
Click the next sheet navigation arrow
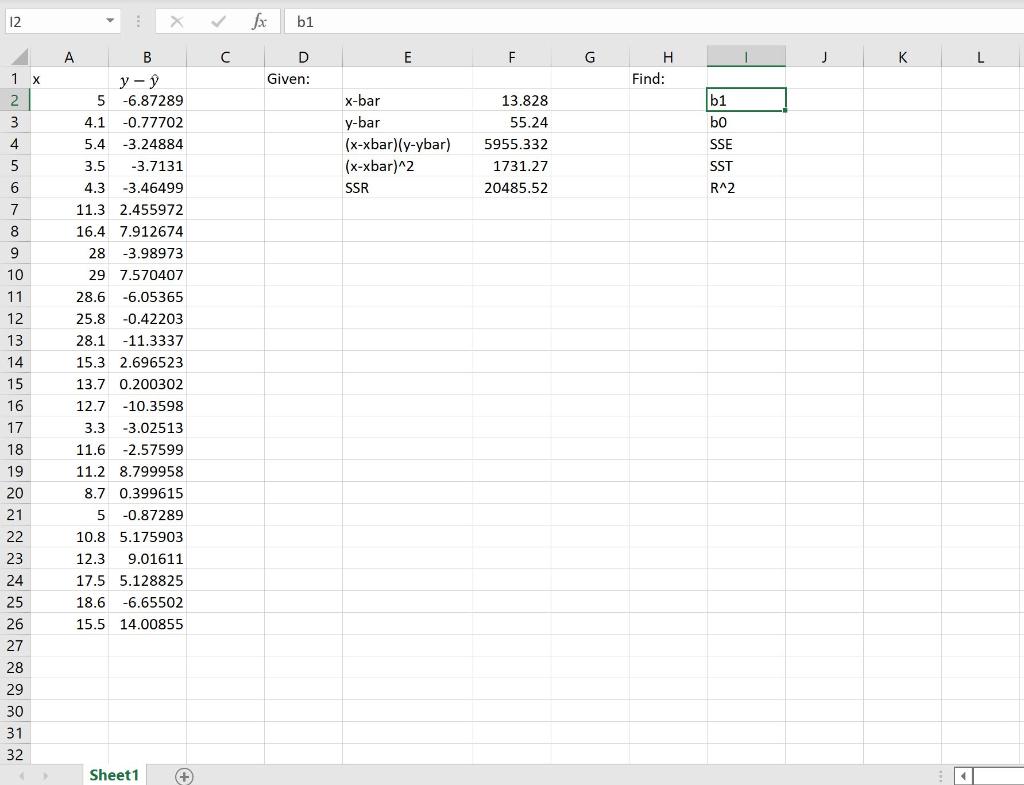coord(44,775)
